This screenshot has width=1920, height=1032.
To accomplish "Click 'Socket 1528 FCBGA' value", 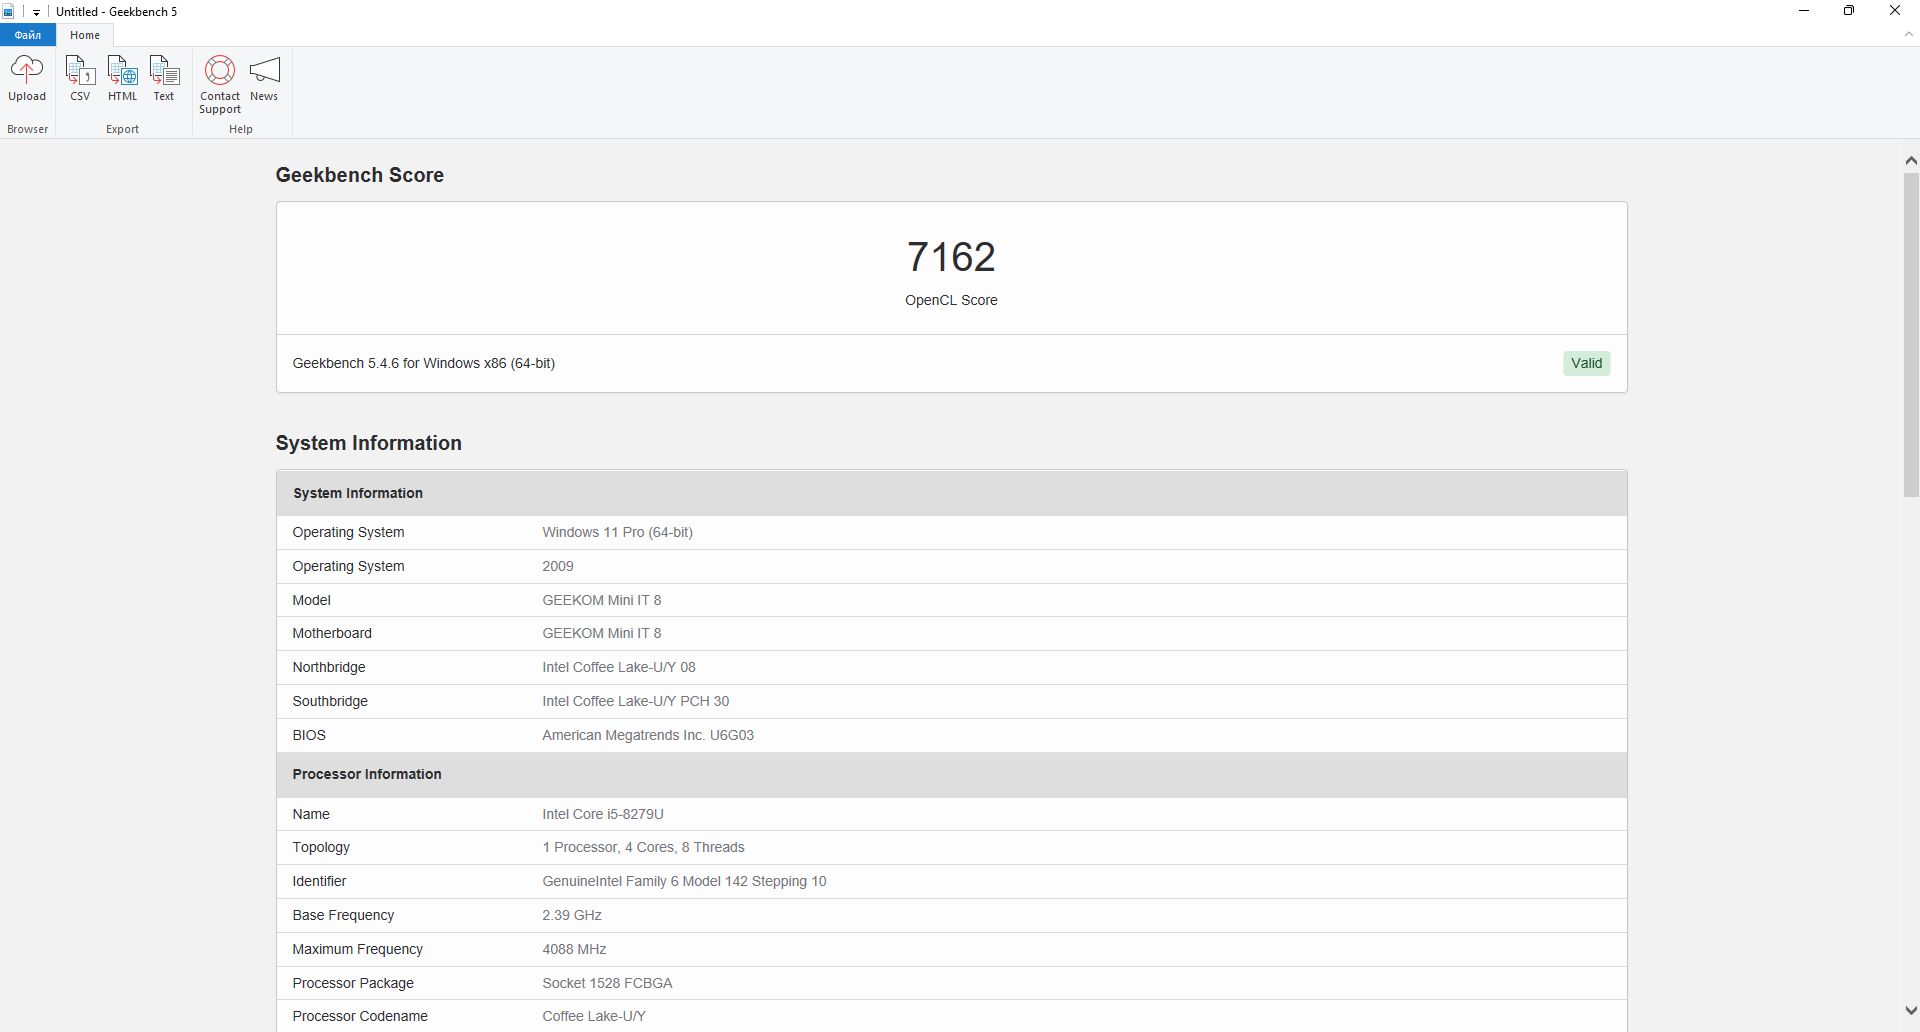I will (x=608, y=983).
